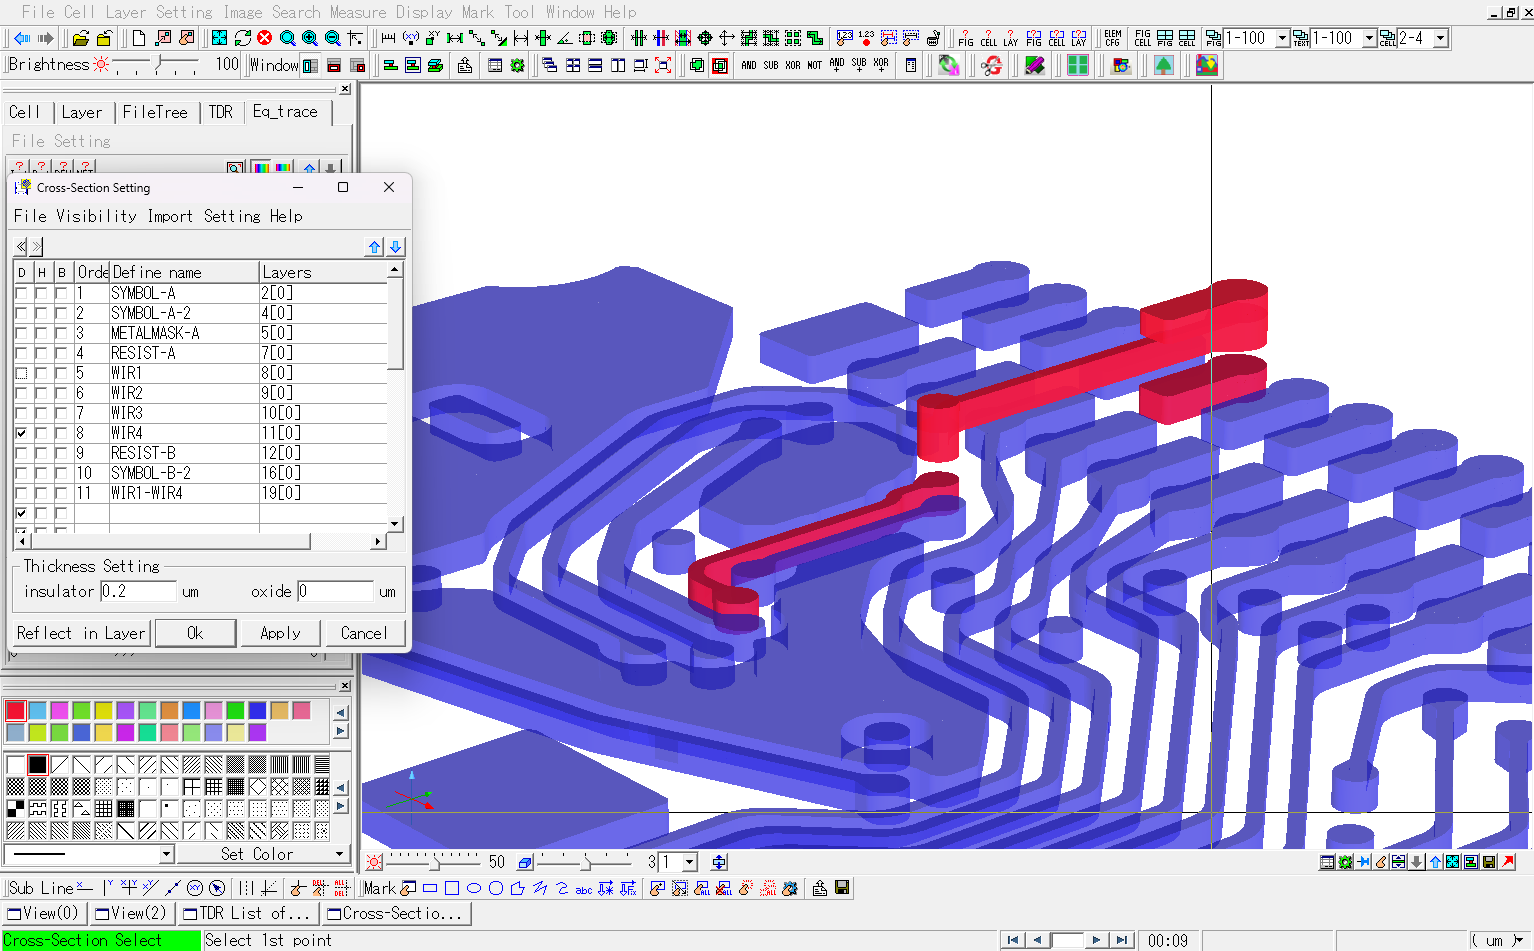Click the AND boolean operation icon
This screenshot has height=951, width=1534.
click(x=749, y=65)
